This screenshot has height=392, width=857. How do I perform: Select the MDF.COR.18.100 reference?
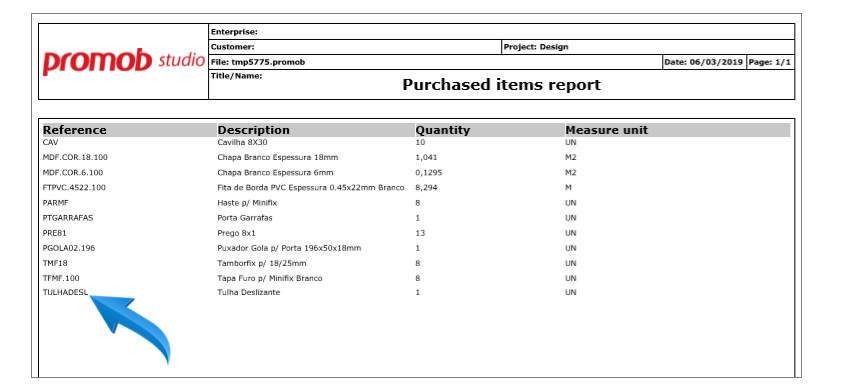pyautogui.click(x=75, y=157)
